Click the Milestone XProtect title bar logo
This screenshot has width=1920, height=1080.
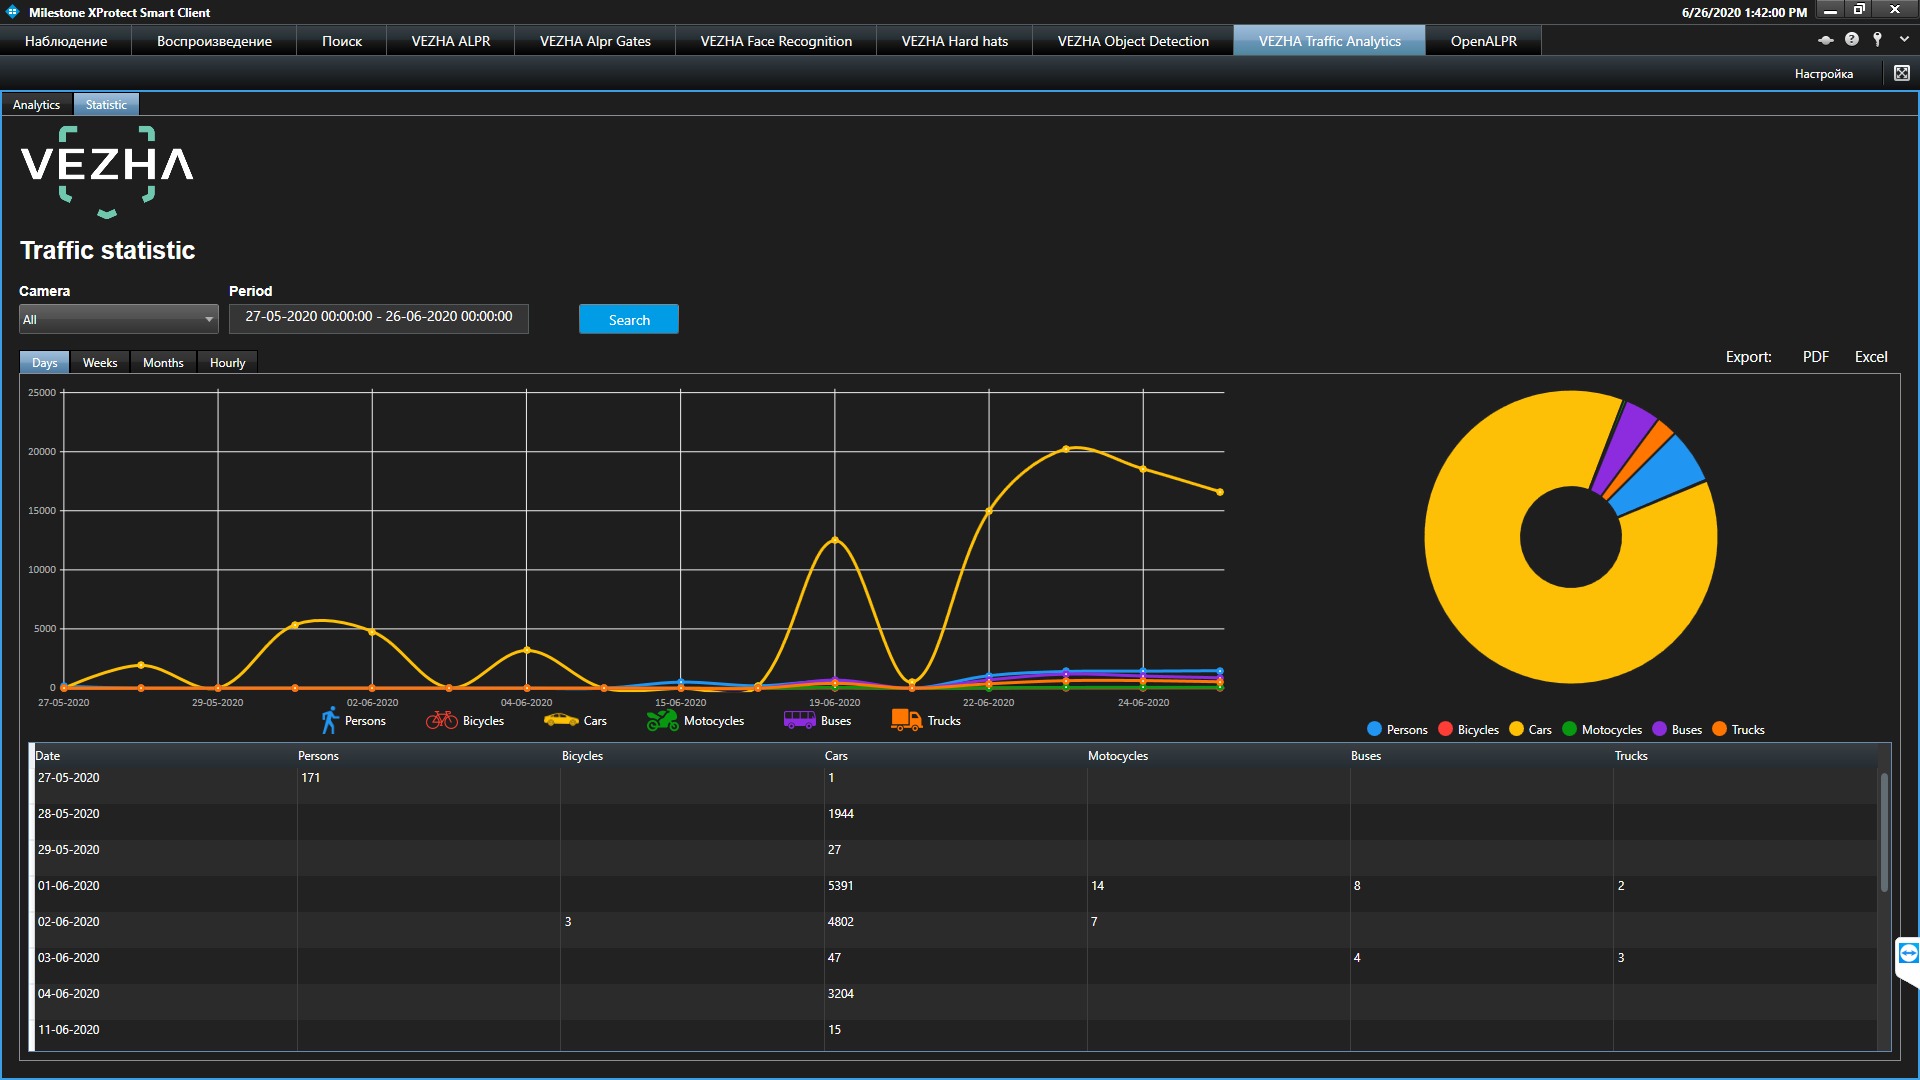(x=12, y=12)
